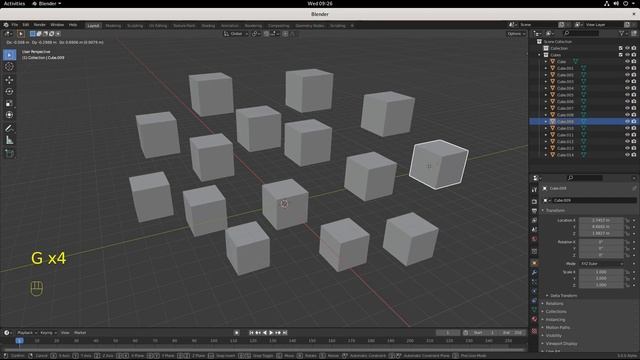Toggle render camera icon for Cube.005
This screenshot has width=640, height=360.
(x=634, y=95)
